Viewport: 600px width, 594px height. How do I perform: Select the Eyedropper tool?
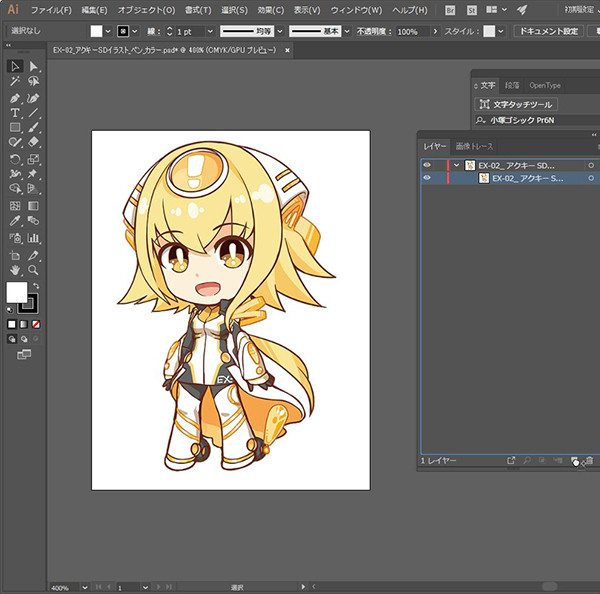15,221
